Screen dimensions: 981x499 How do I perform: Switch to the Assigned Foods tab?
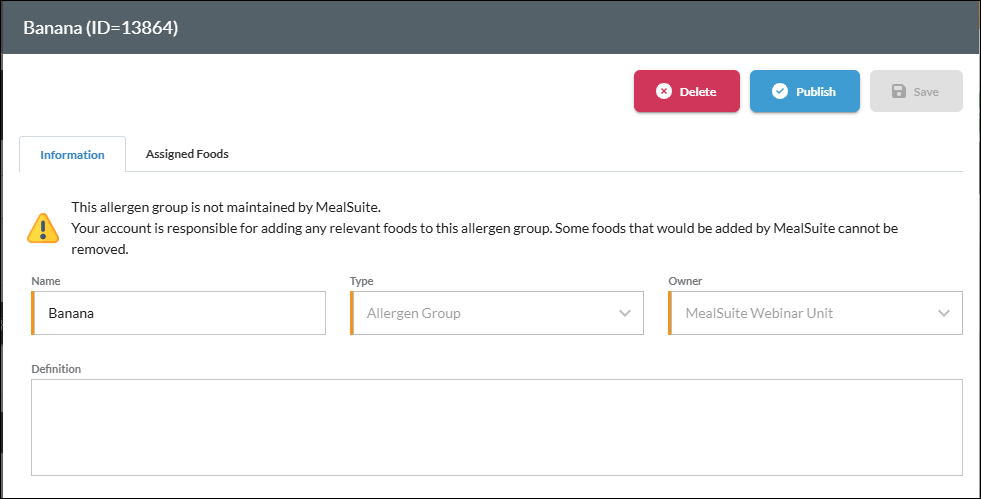[x=187, y=154]
